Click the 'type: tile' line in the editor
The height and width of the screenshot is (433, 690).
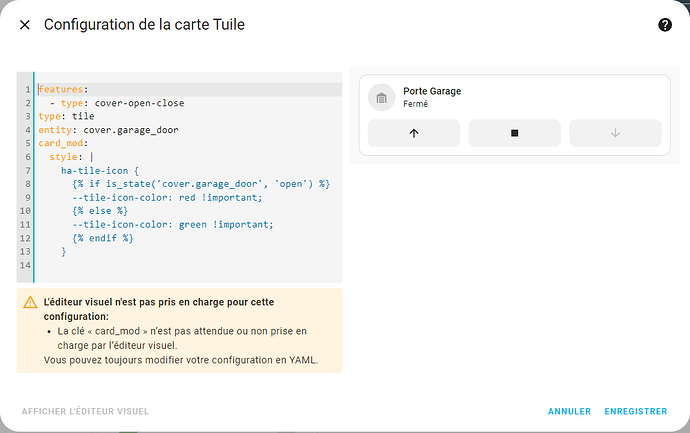66,116
